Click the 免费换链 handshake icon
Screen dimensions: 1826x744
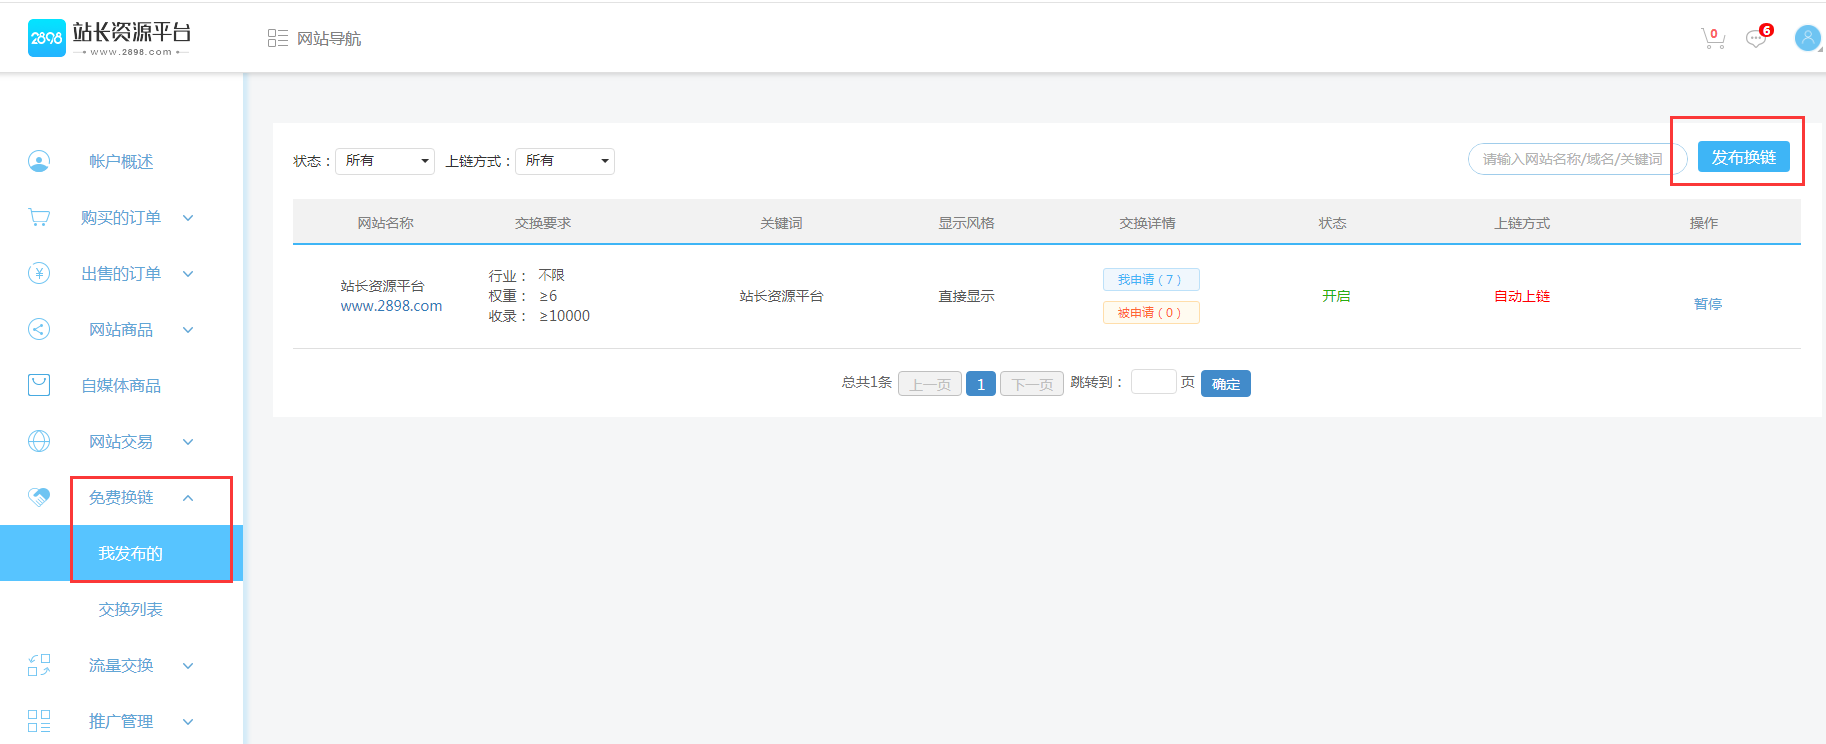click(x=39, y=497)
